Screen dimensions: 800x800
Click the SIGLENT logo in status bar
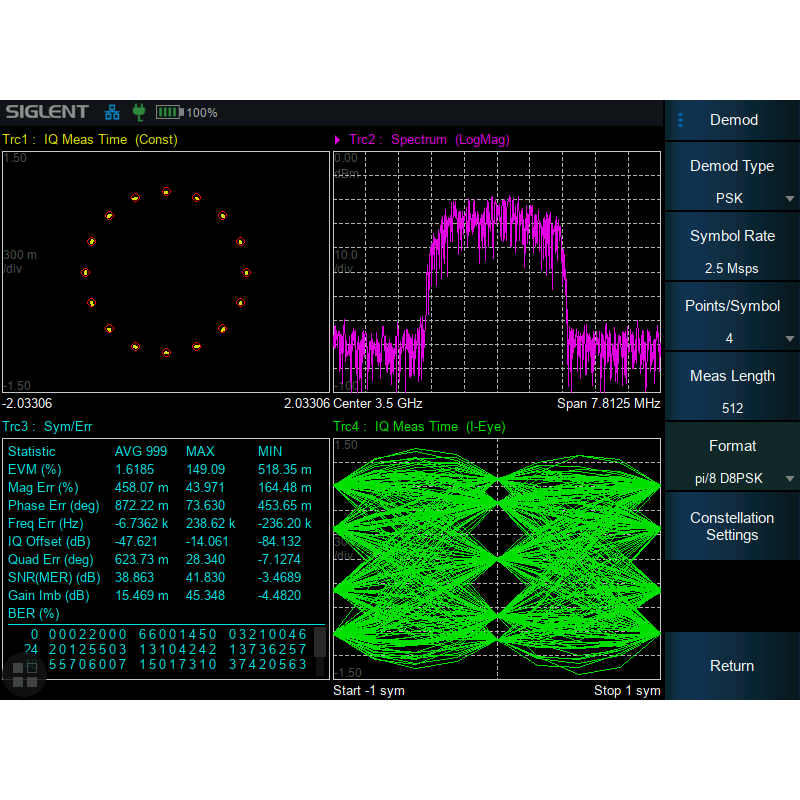(x=47, y=112)
